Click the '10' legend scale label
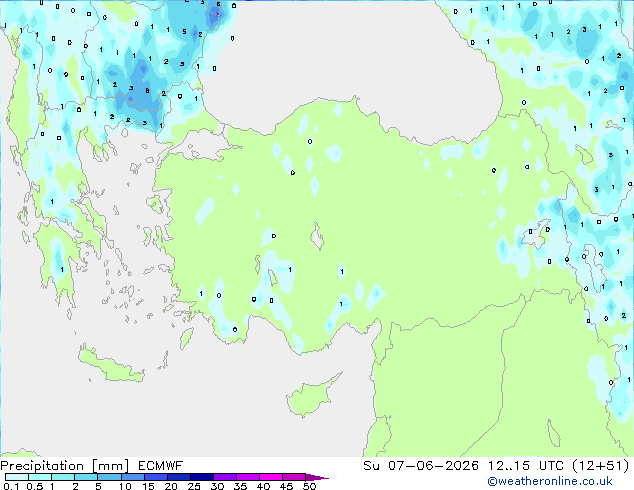 point(125,486)
